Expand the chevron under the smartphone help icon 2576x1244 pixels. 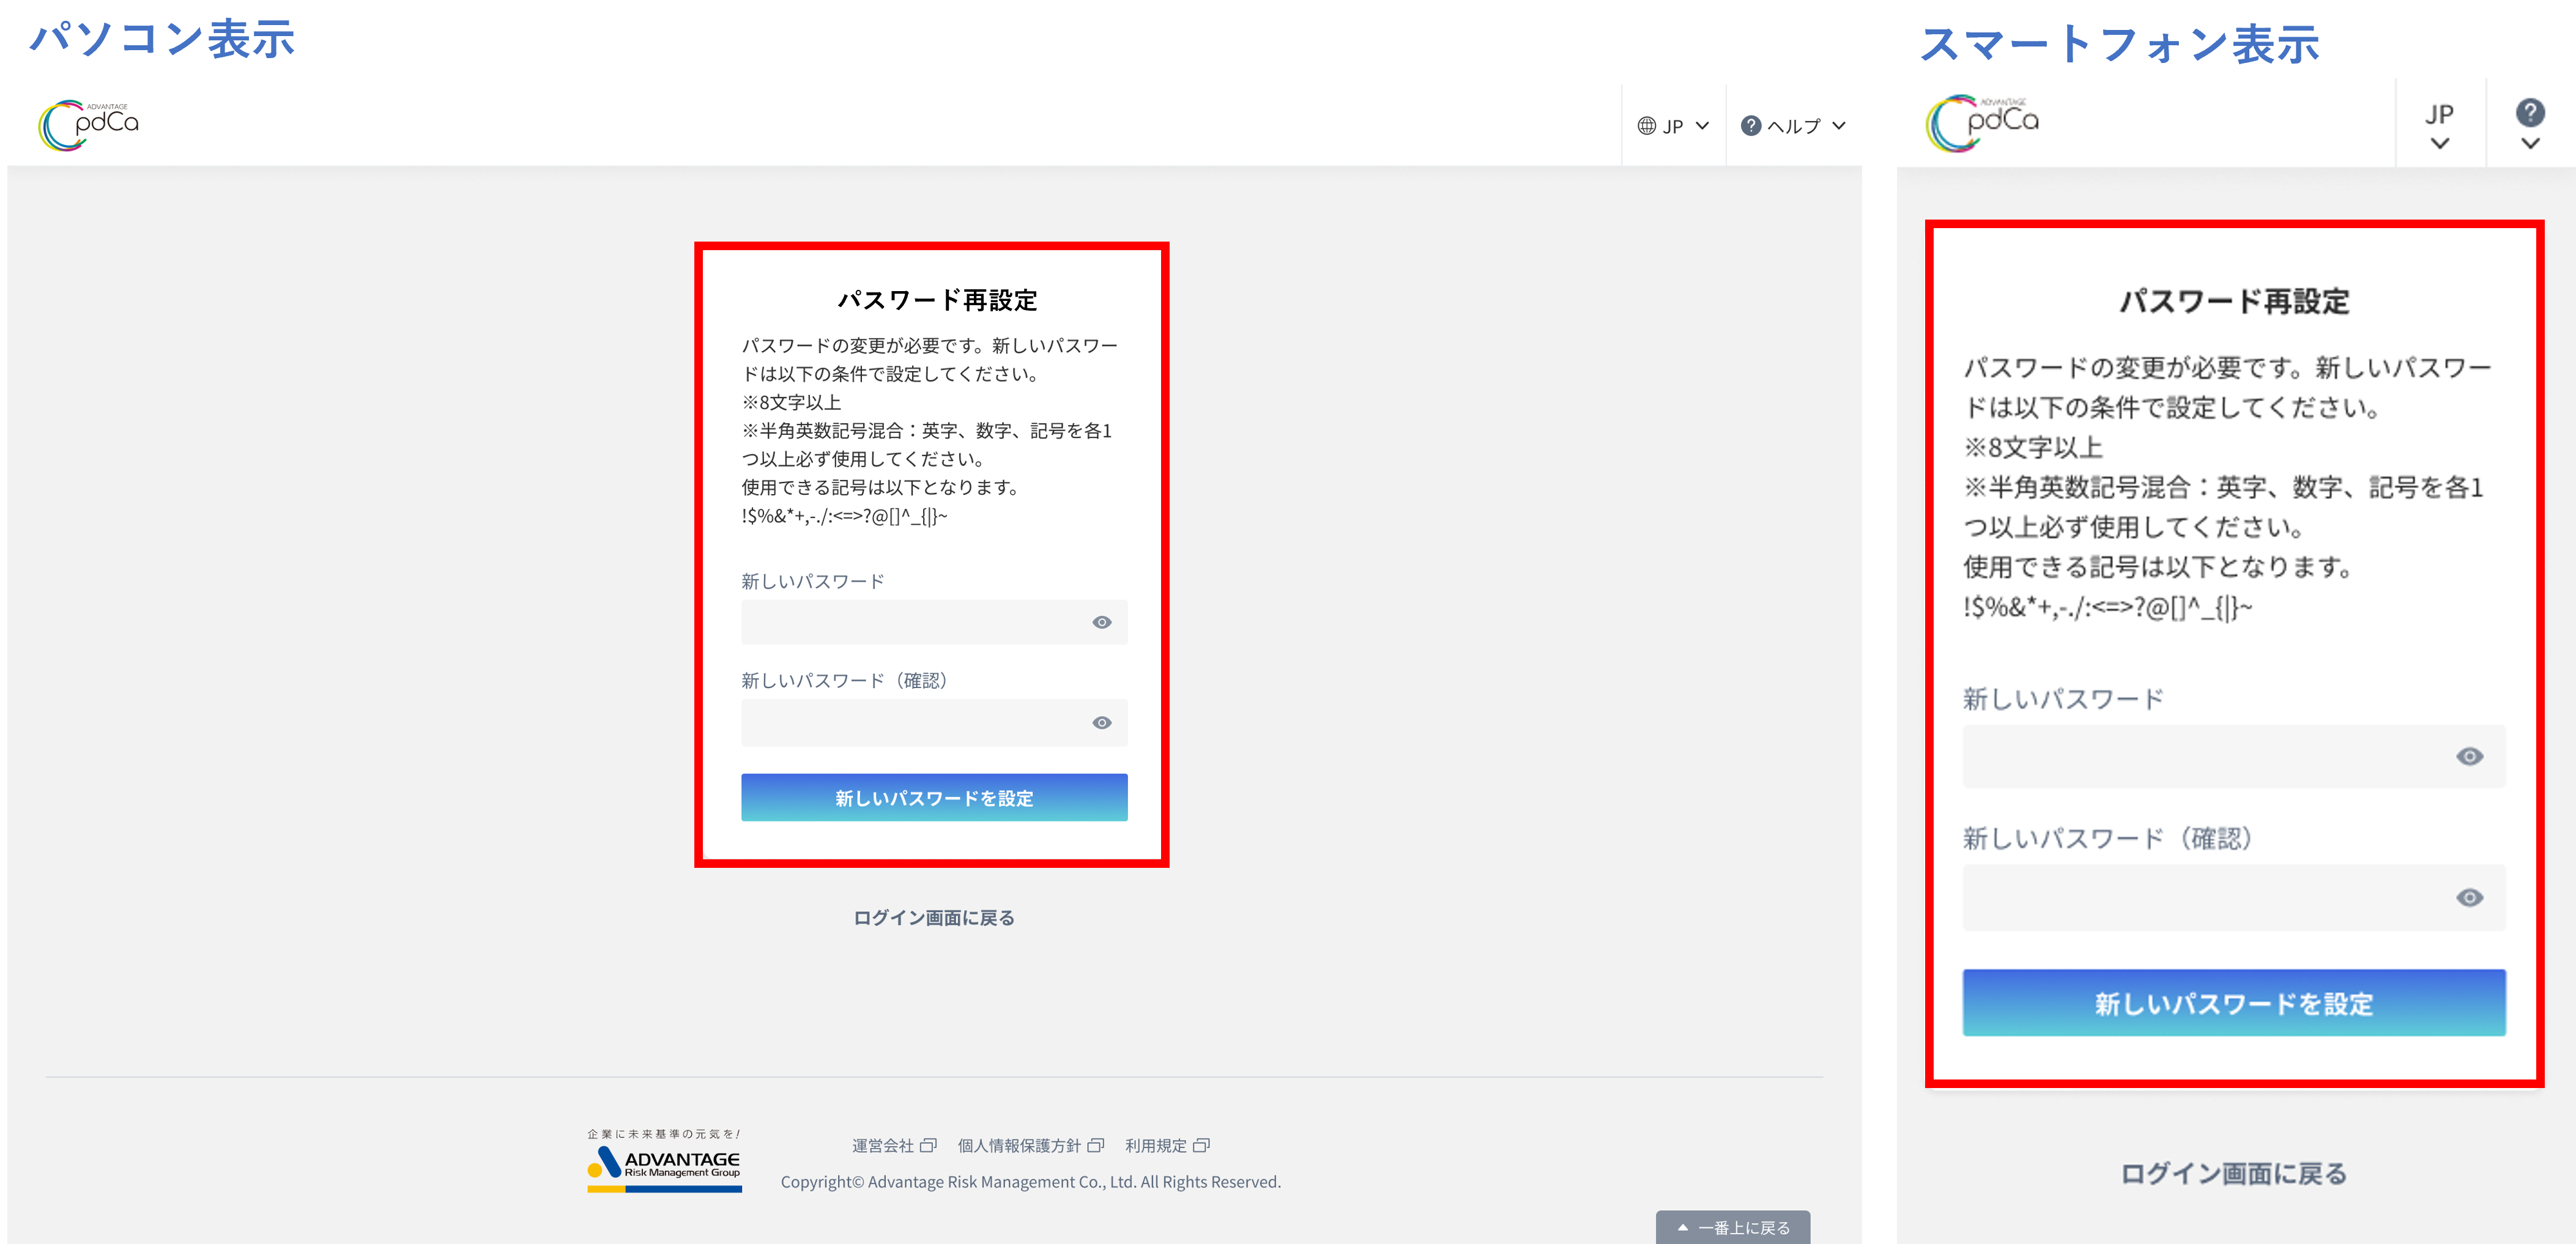(2529, 144)
